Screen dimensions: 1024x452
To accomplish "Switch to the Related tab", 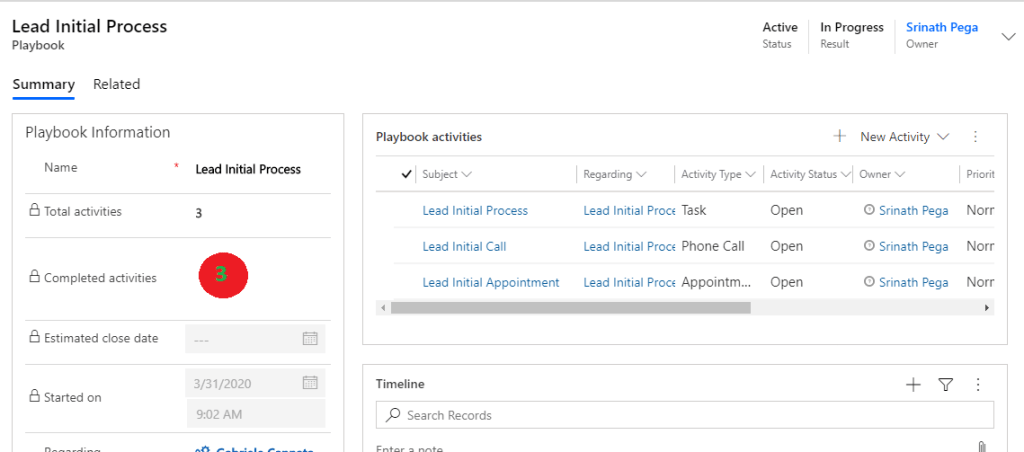I will (116, 85).
